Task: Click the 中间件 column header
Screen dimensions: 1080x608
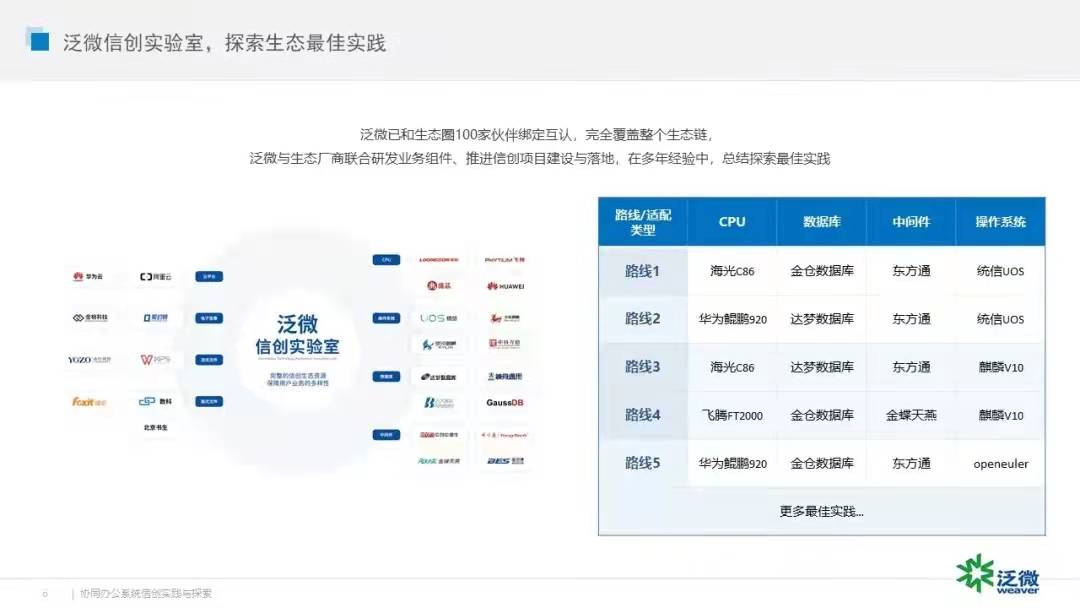Action: [911, 222]
